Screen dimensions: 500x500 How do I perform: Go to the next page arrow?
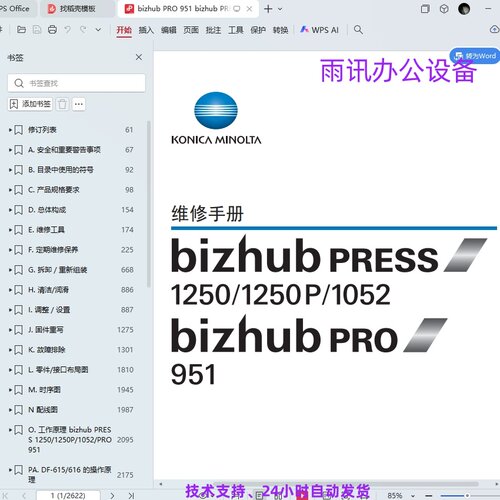112,496
